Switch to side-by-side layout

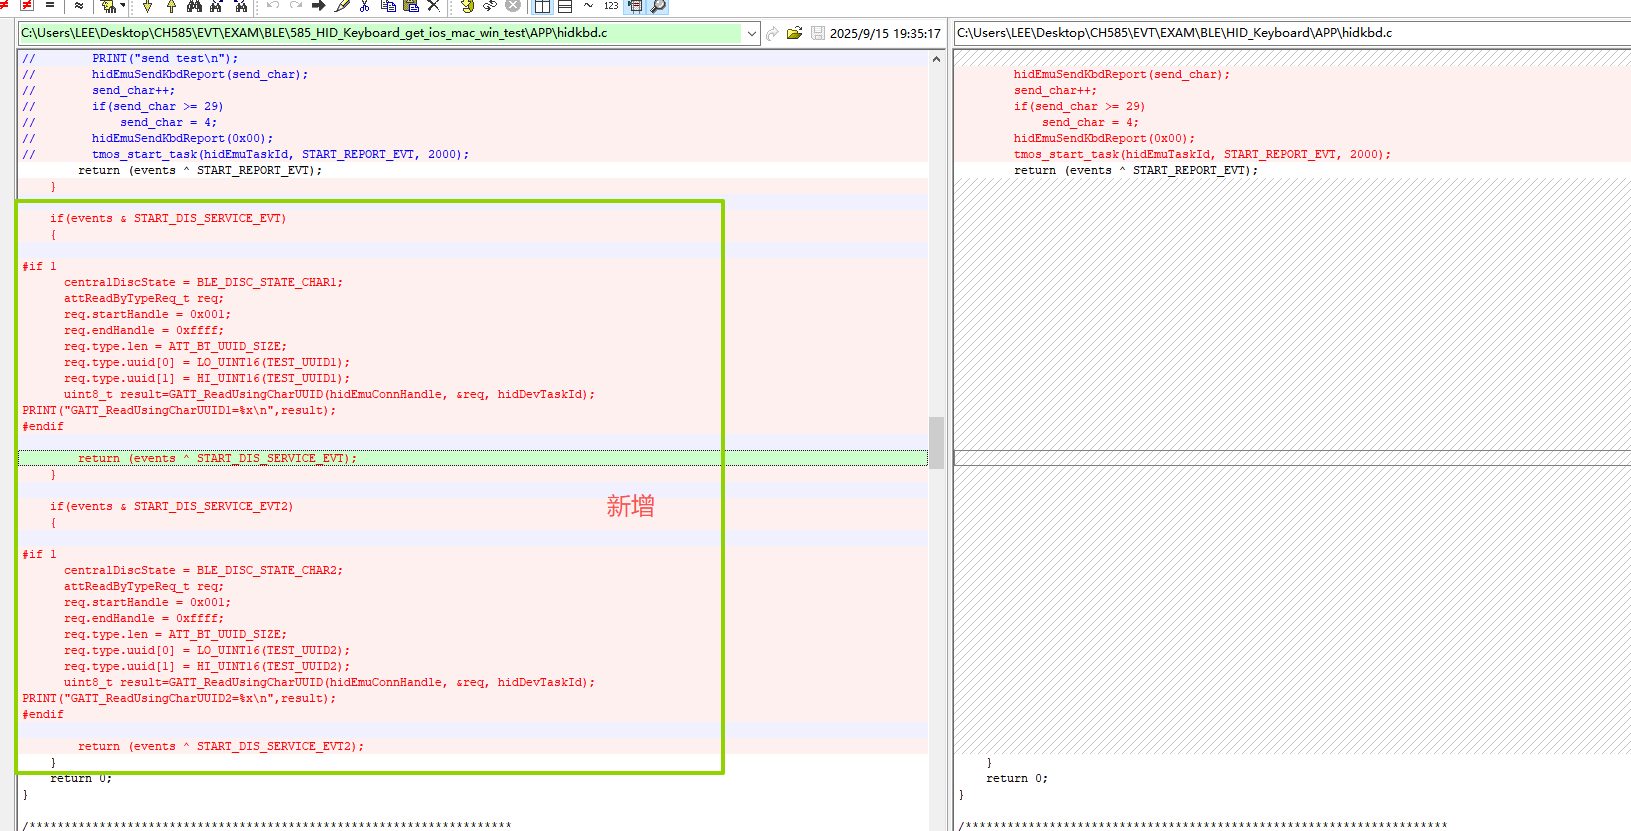click(542, 6)
